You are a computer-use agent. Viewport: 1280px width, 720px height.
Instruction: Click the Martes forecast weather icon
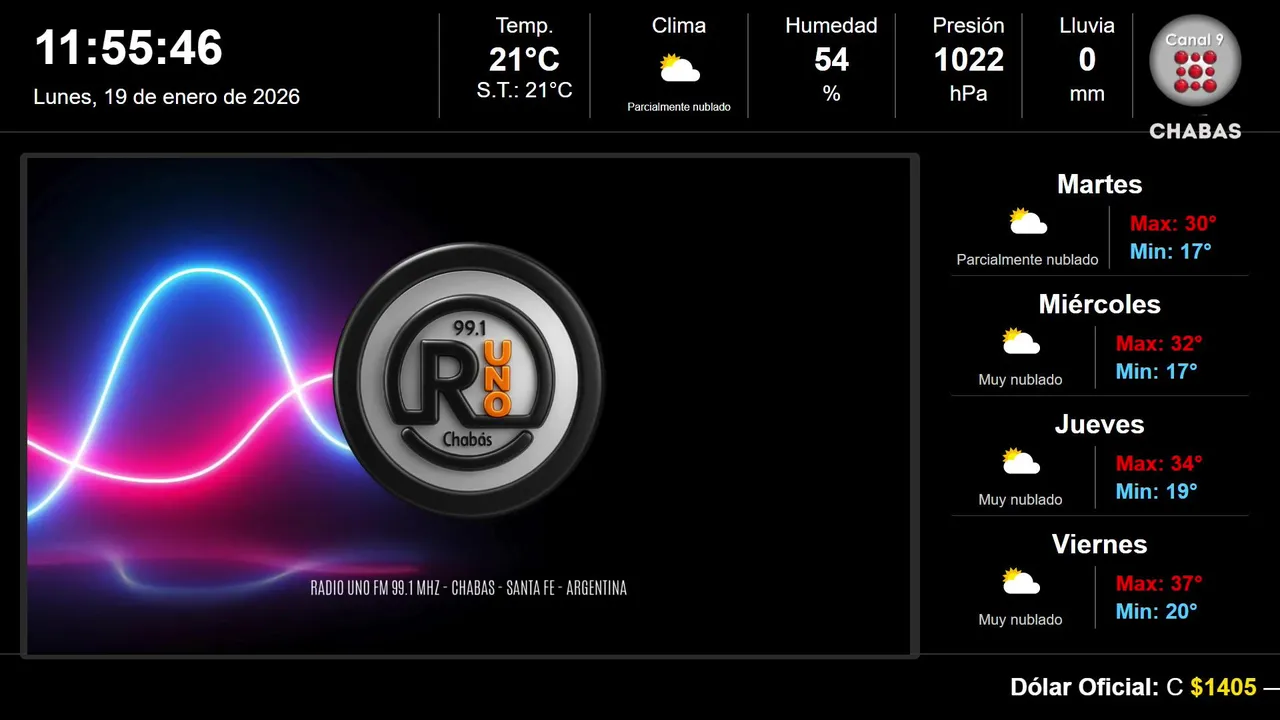coord(1027,221)
